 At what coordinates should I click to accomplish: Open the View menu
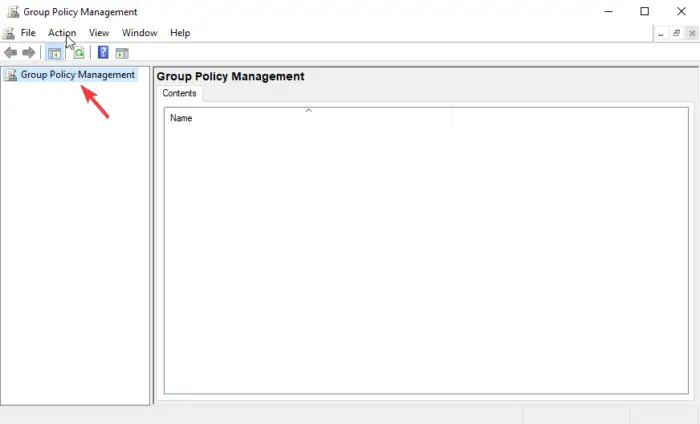tap(99, 33)
